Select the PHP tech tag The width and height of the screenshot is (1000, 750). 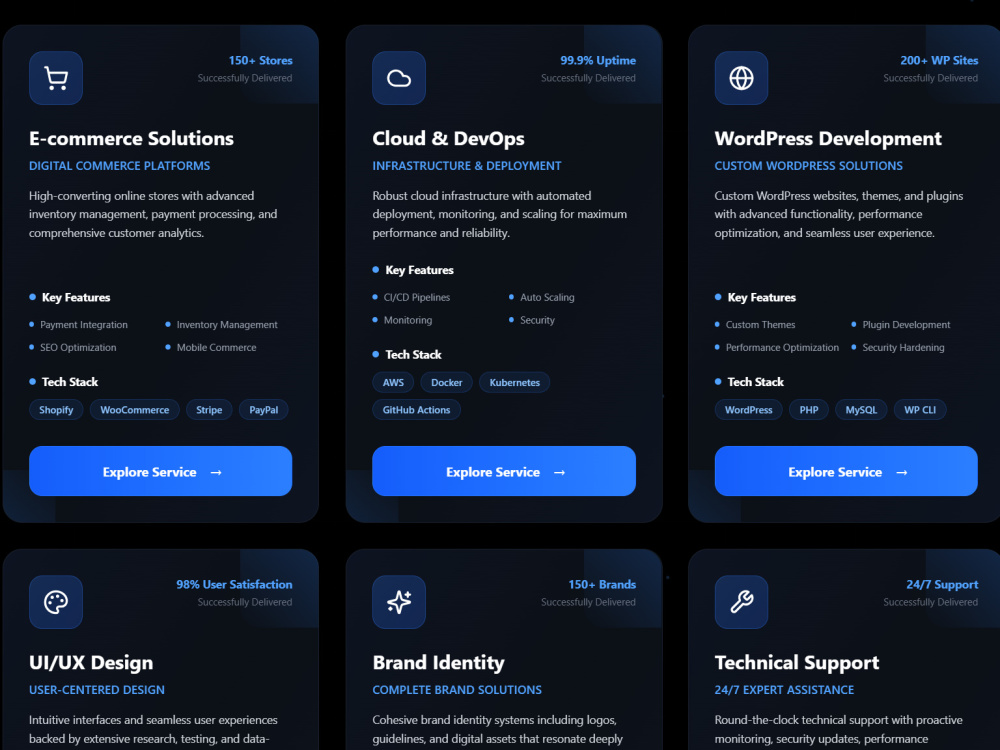coord(809,410)
